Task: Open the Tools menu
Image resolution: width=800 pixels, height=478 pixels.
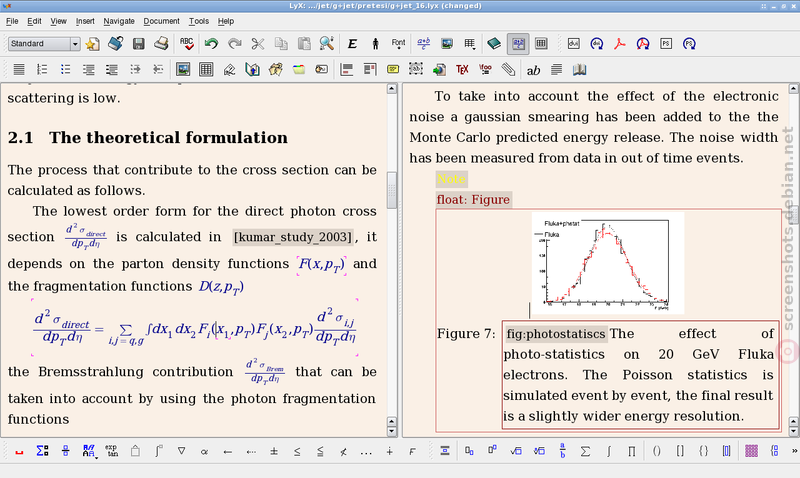Action: tap(198, 21)
